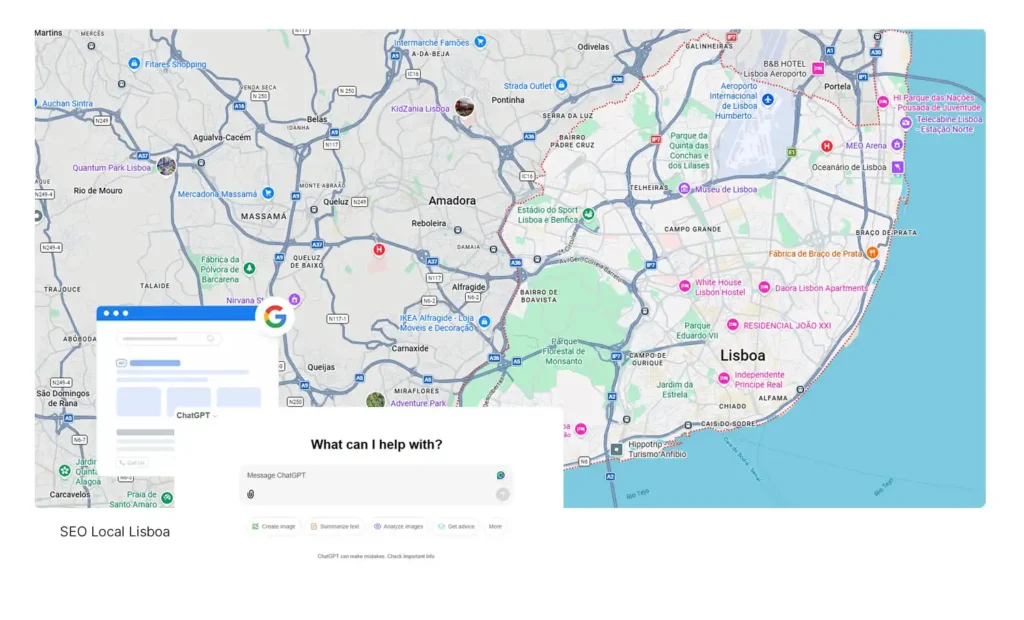1024x620 pixels.
Task: Click the Strada Outlet shopping pin
Action: pyautogui.click(x=561, y=85)
